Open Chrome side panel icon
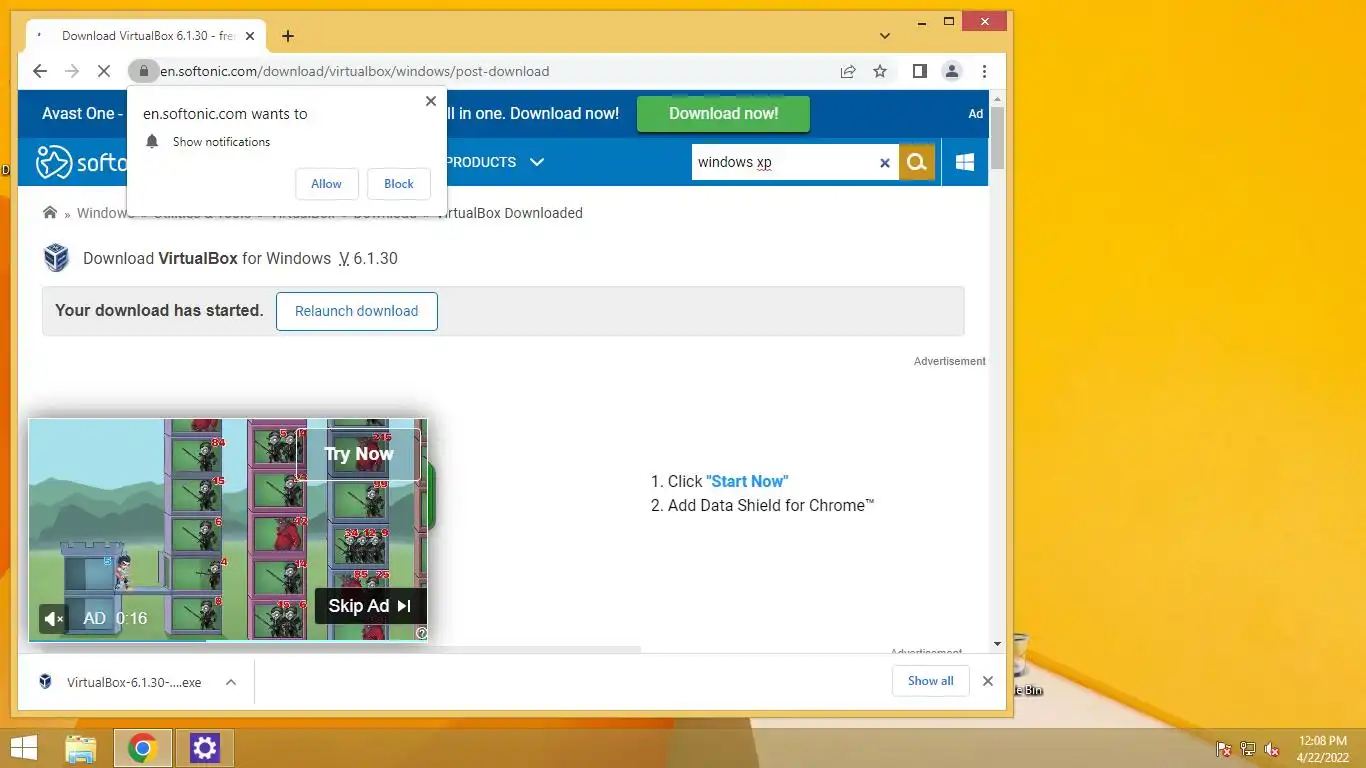Image resolution: width=1366 pixels, height=768 pixels. click(920, 71)
